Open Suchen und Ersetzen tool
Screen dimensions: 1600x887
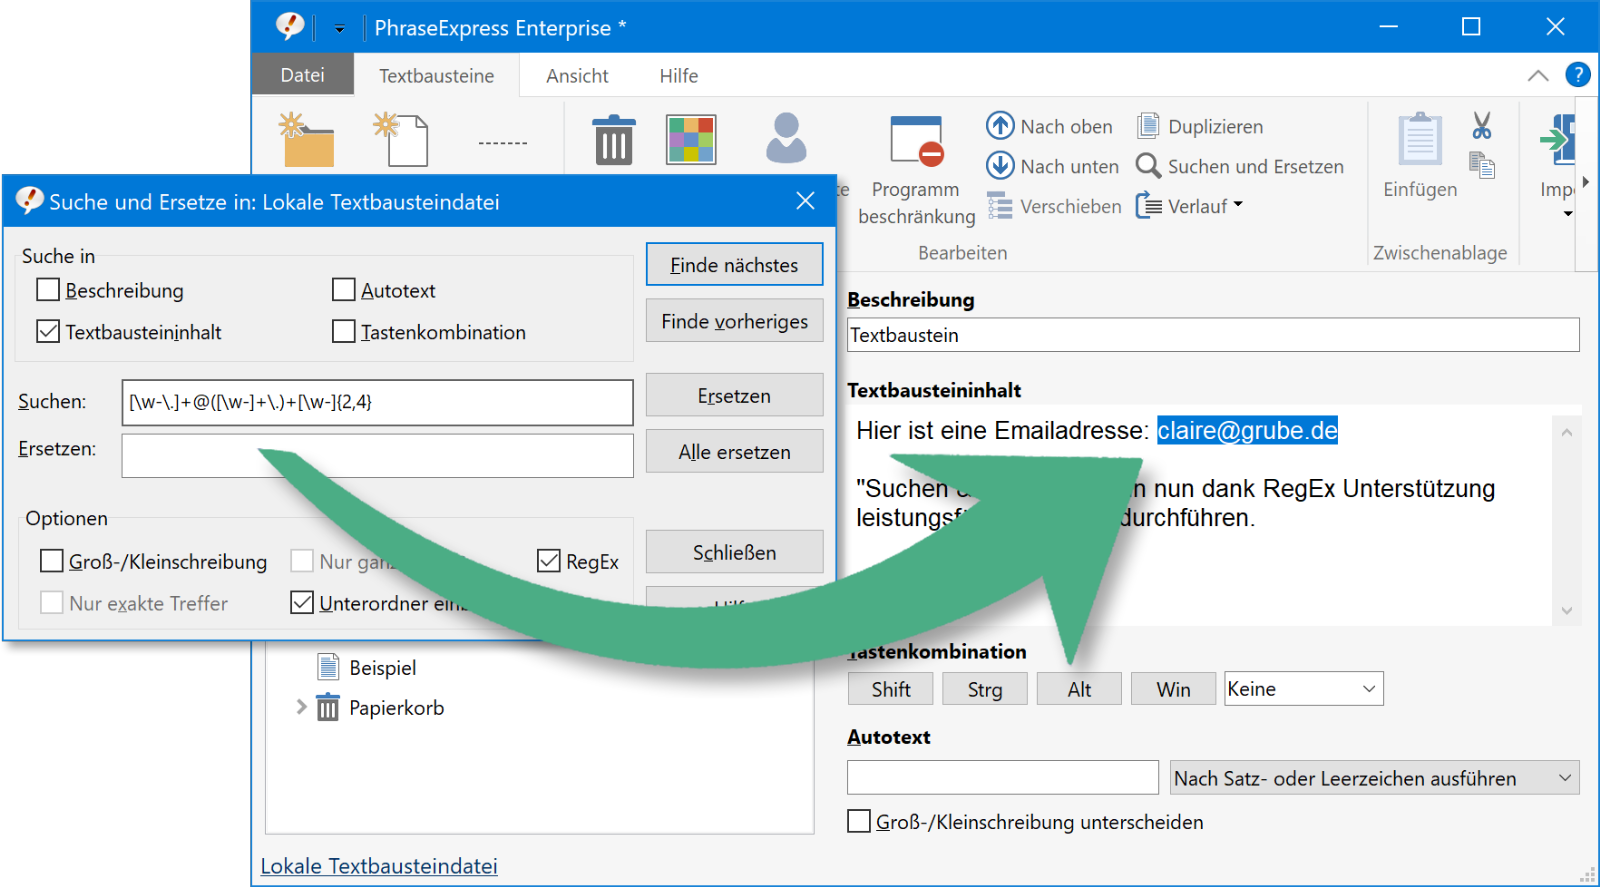tap(1240, 166)
